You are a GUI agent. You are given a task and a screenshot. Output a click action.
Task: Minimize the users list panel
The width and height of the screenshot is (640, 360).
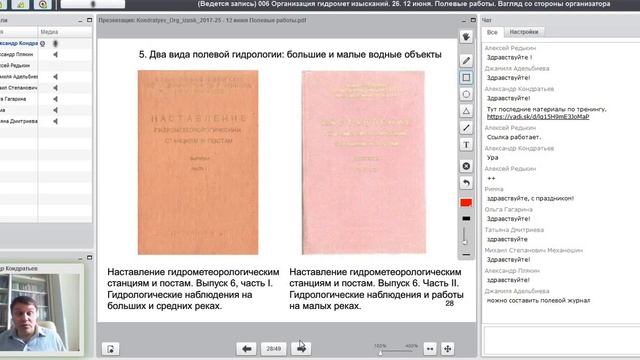tap(80, 20)
